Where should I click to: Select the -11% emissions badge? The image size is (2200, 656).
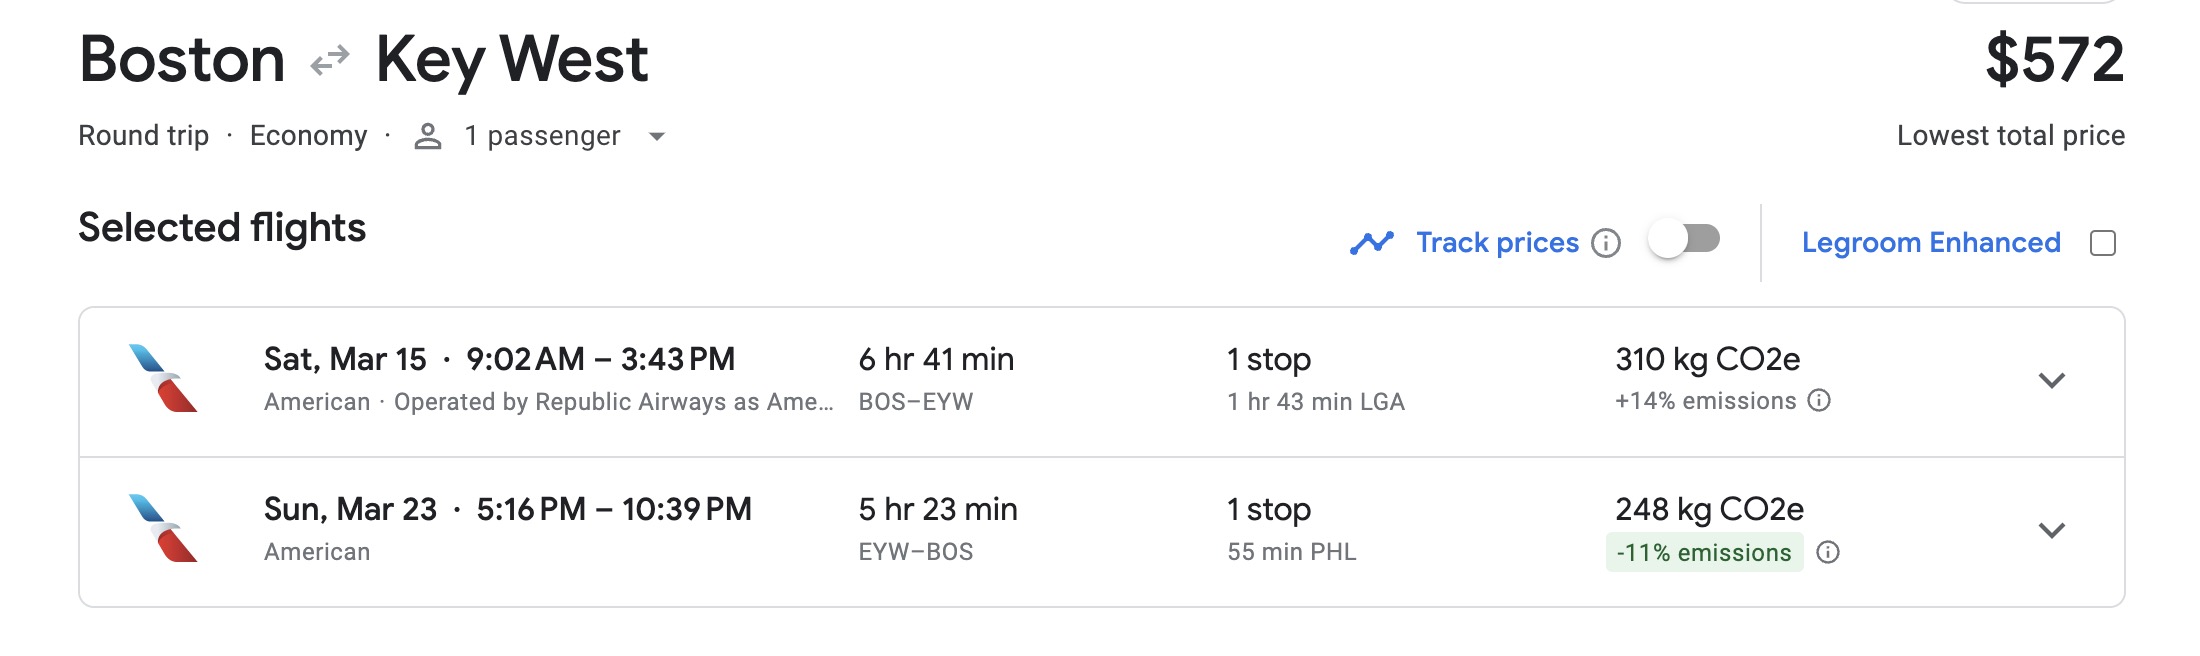1703,553
